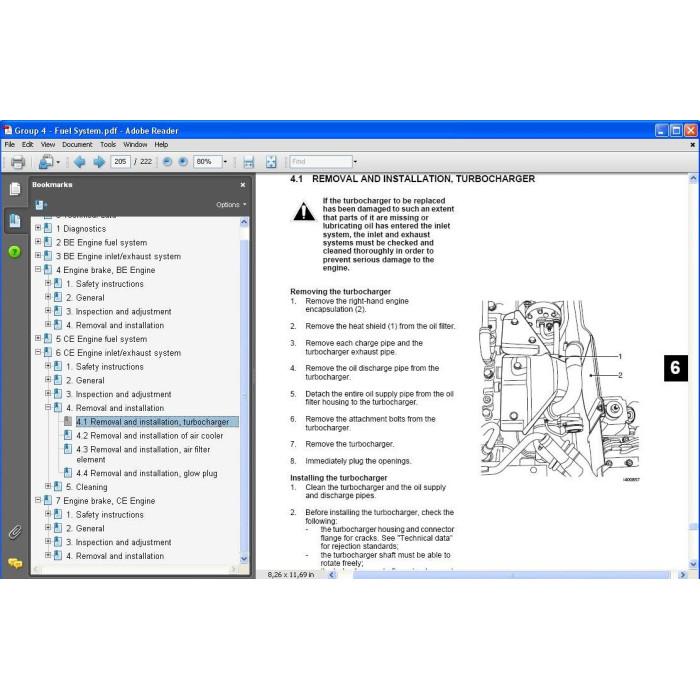Image resolution: width=700 pixels, height=700 pixels.
Task: Select 3. Inspection and adjustment under CE Engine inlet/exhaust
Action: tap(119, 394)
